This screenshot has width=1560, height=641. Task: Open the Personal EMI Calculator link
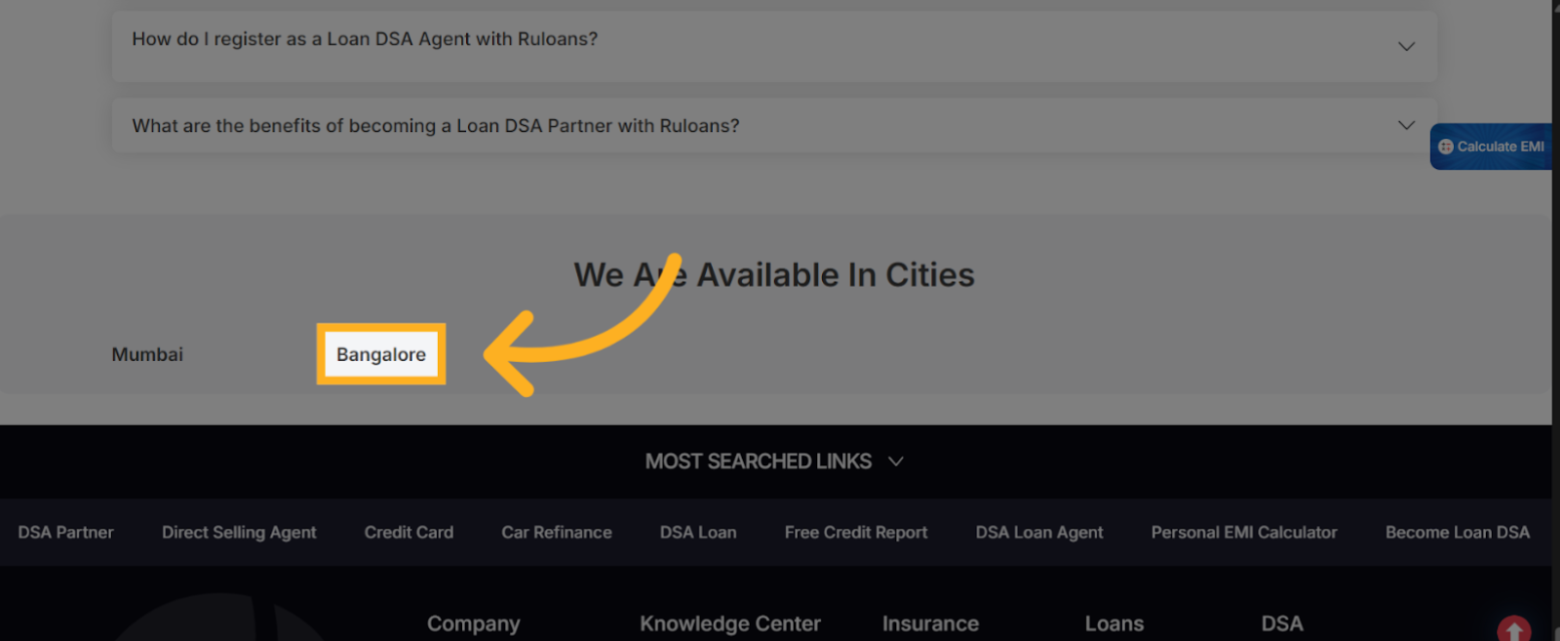1243,532
